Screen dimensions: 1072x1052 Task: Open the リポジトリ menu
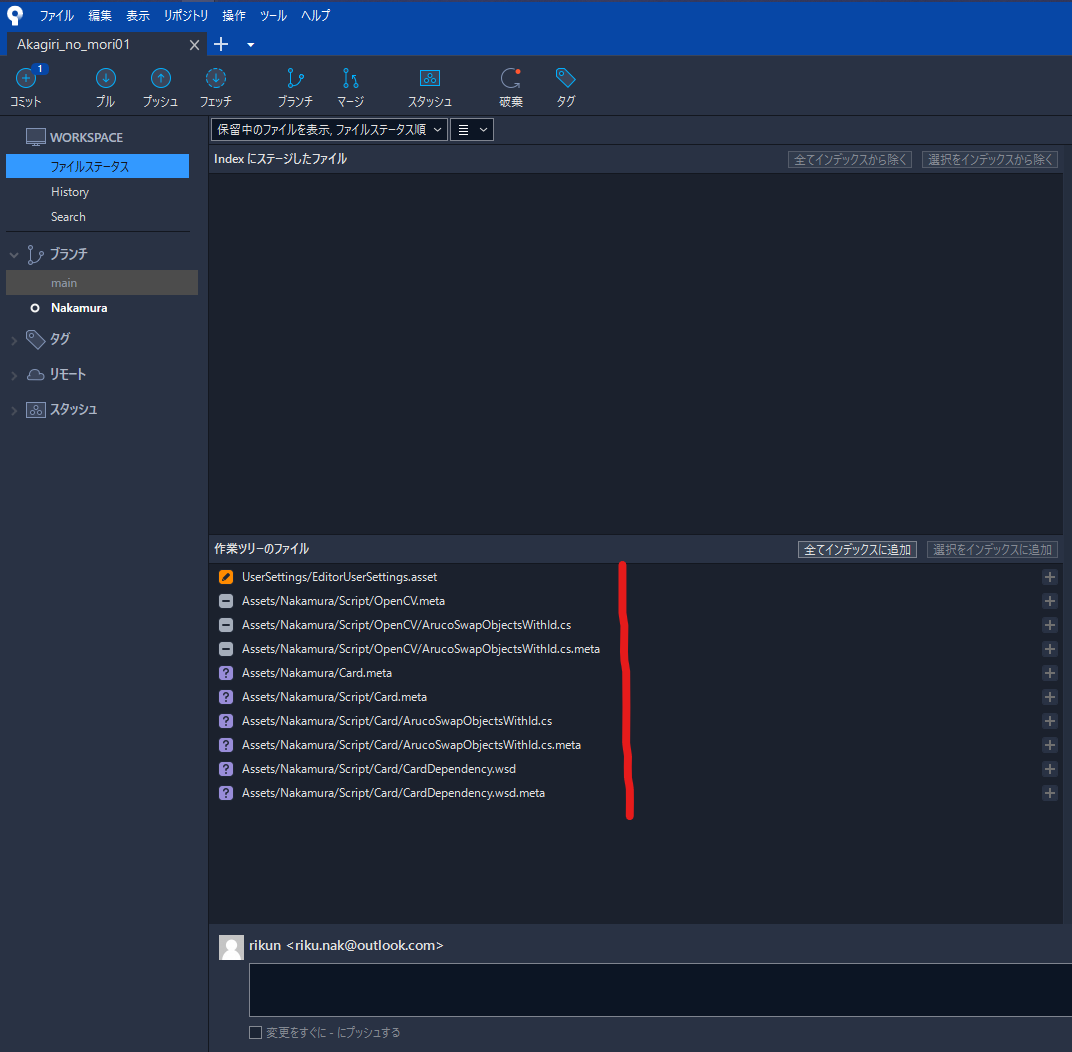tap(185, 15)
